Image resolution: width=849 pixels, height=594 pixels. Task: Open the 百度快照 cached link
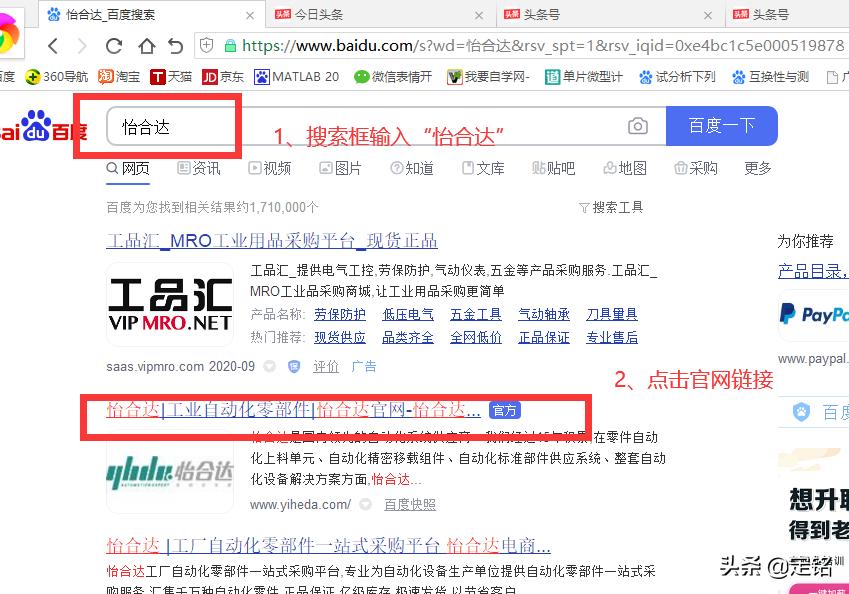[410, 505]
